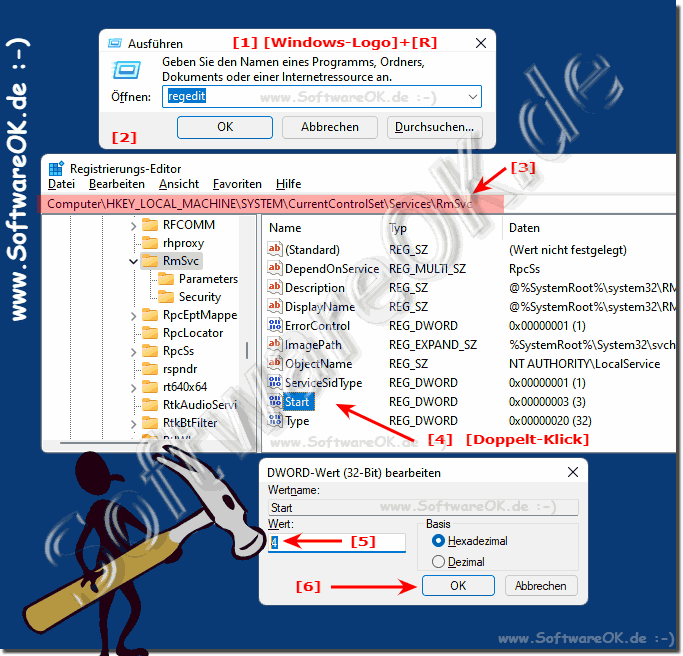Select the ImagePath value name

click(x=313, y=345)
